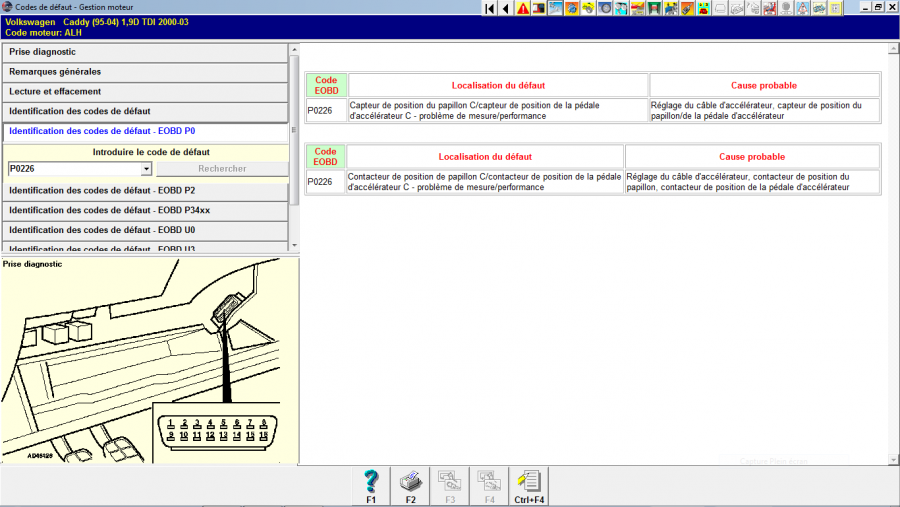Expand Identification des codes de défaut - EOBD U0
The height and width of the screenshot is (507, 900).
coord(145,230)
